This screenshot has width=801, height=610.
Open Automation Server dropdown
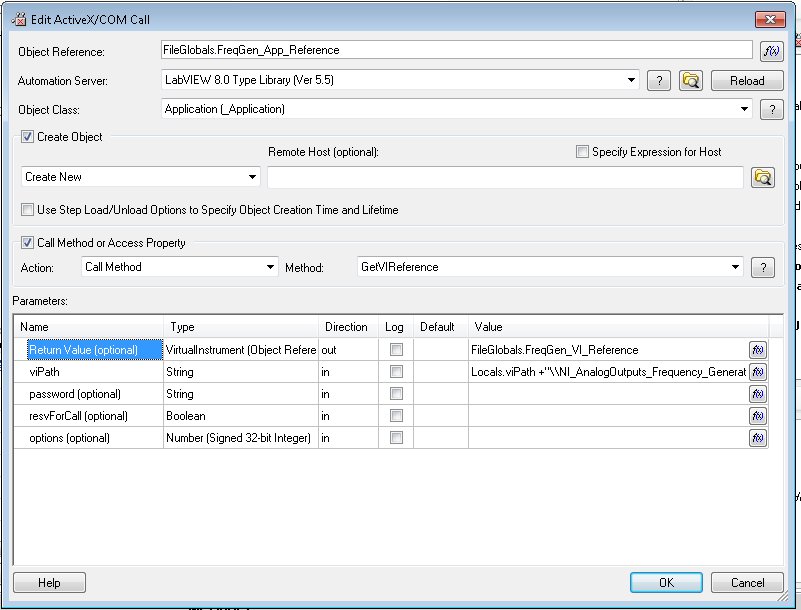point(631,80)
